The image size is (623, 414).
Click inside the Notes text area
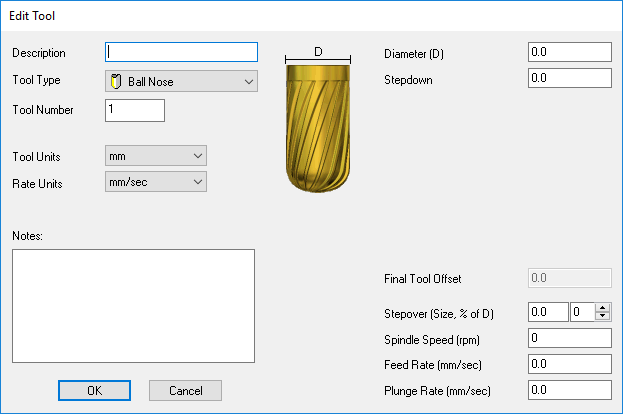pos(133,308)
